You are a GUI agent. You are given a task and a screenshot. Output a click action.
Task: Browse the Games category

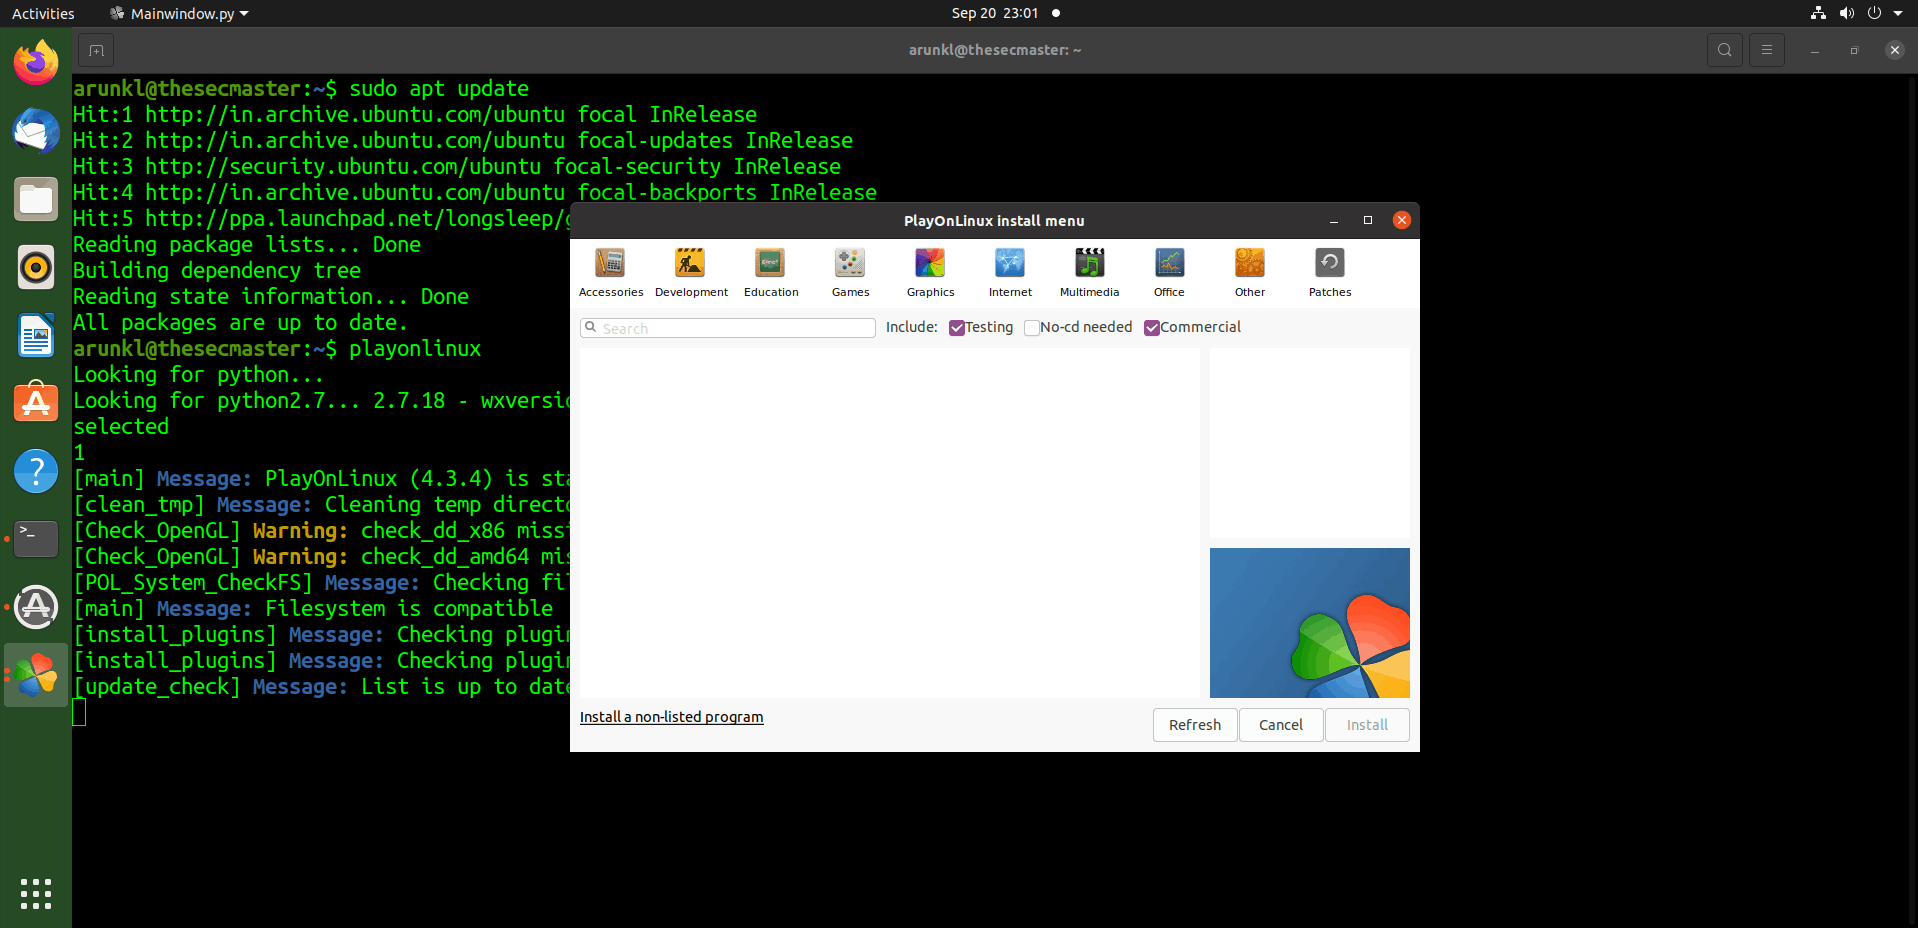(850, 273)
